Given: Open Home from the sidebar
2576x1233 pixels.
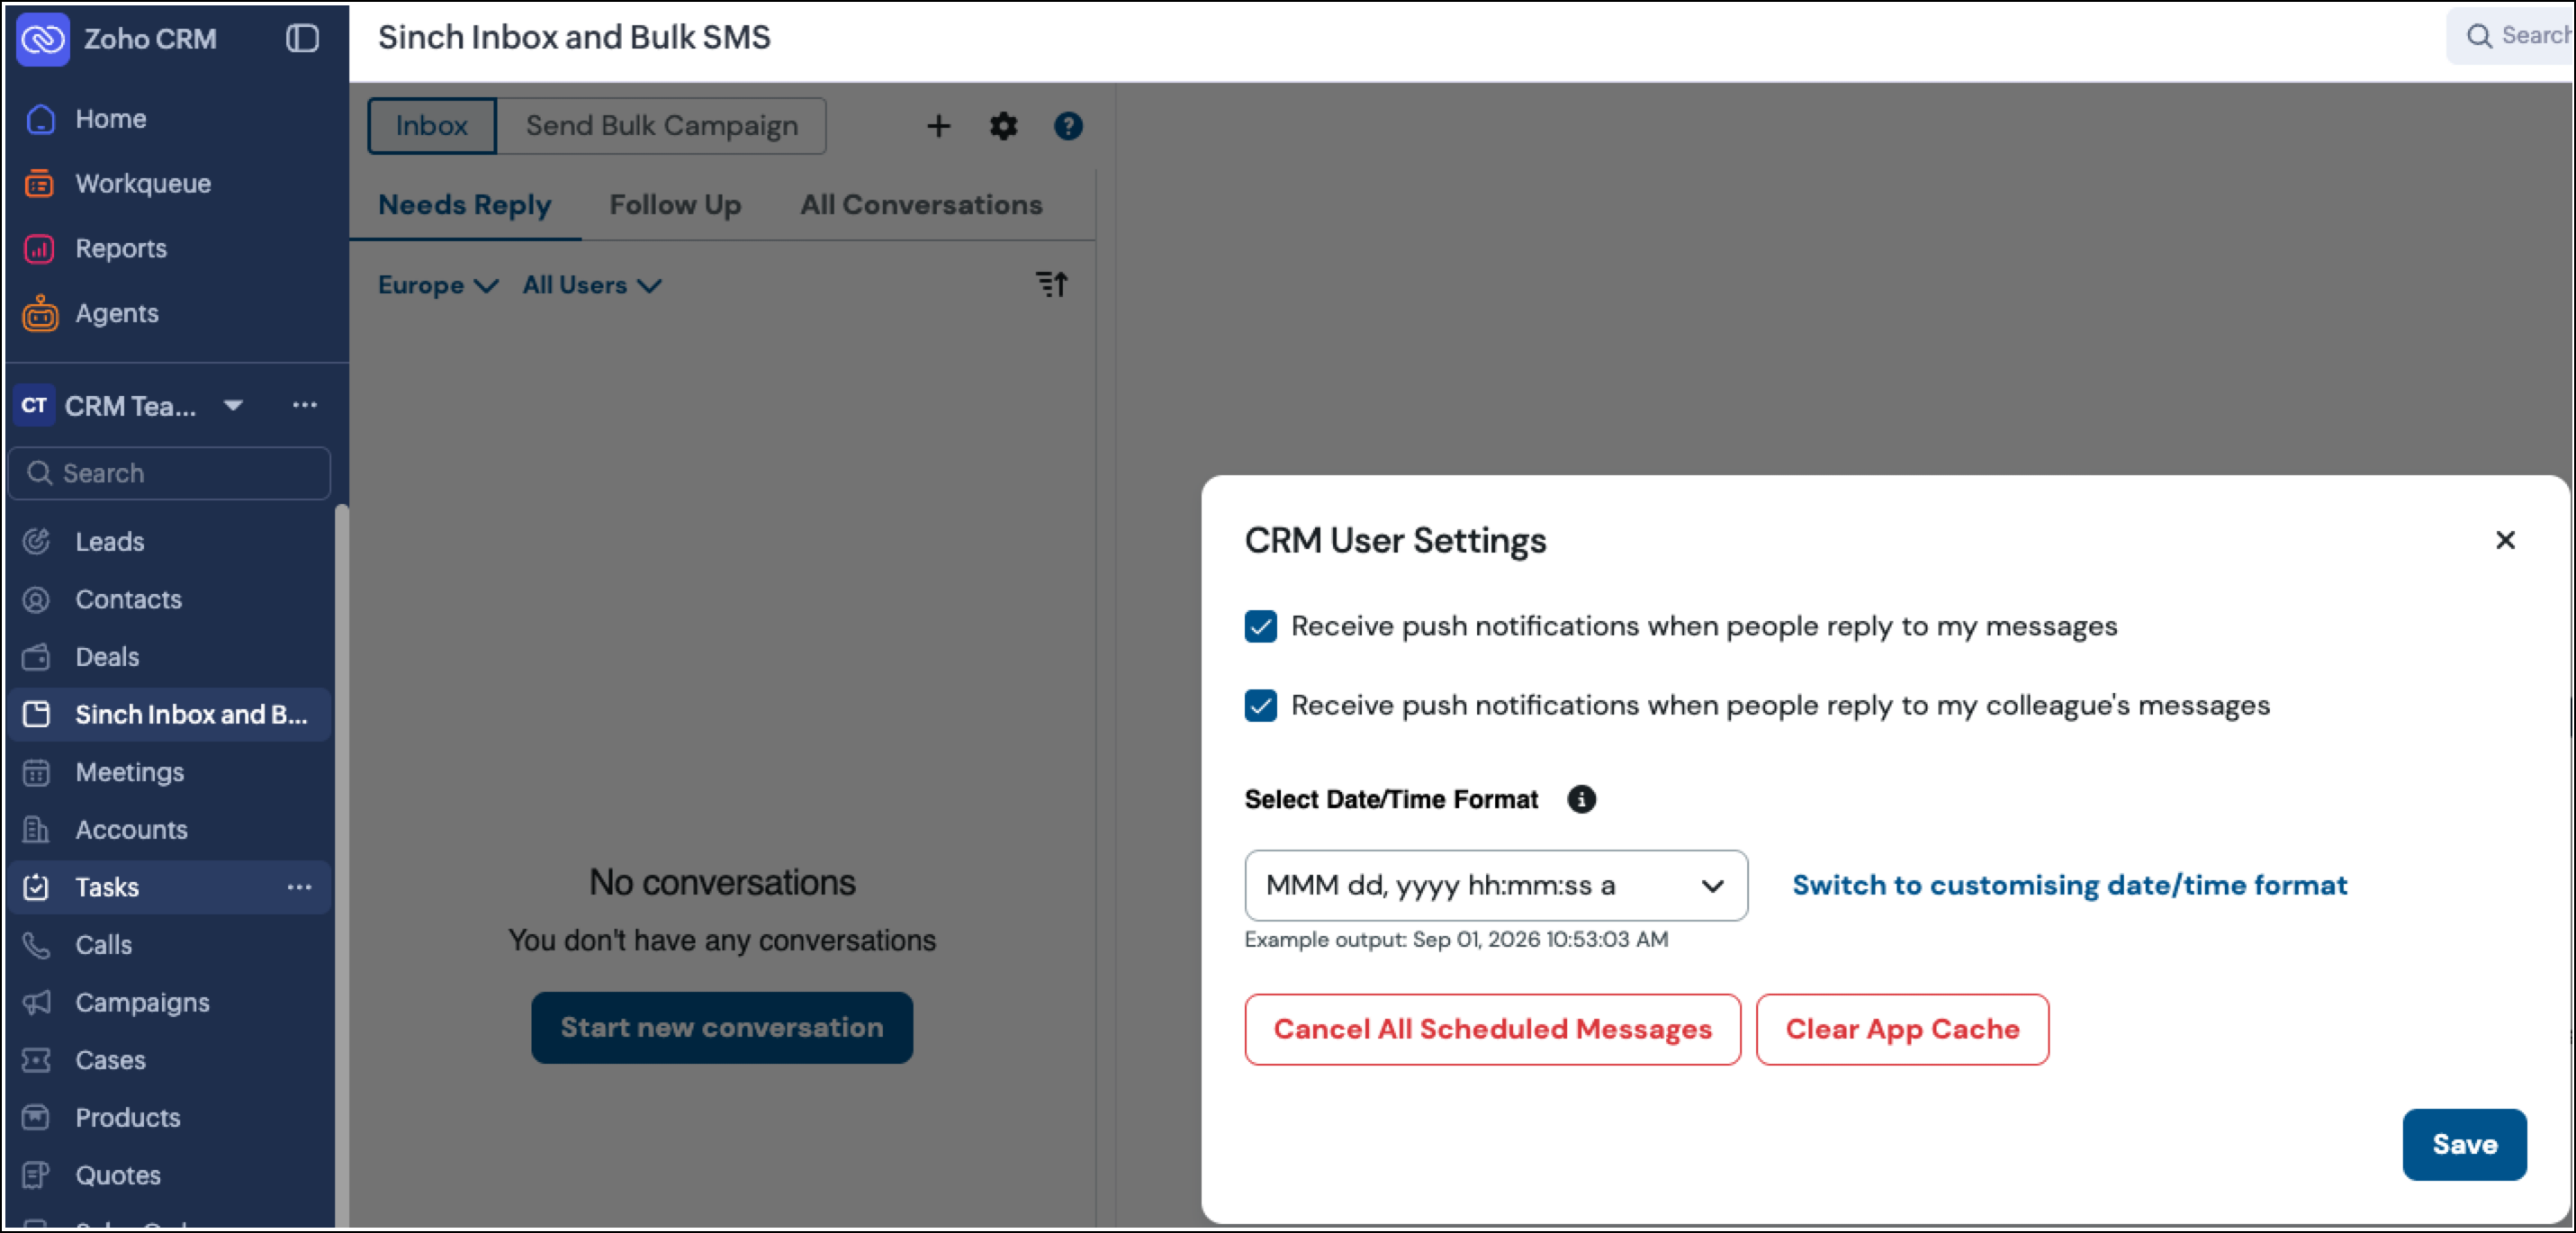Looking at the screenshot, I should 111,119.
